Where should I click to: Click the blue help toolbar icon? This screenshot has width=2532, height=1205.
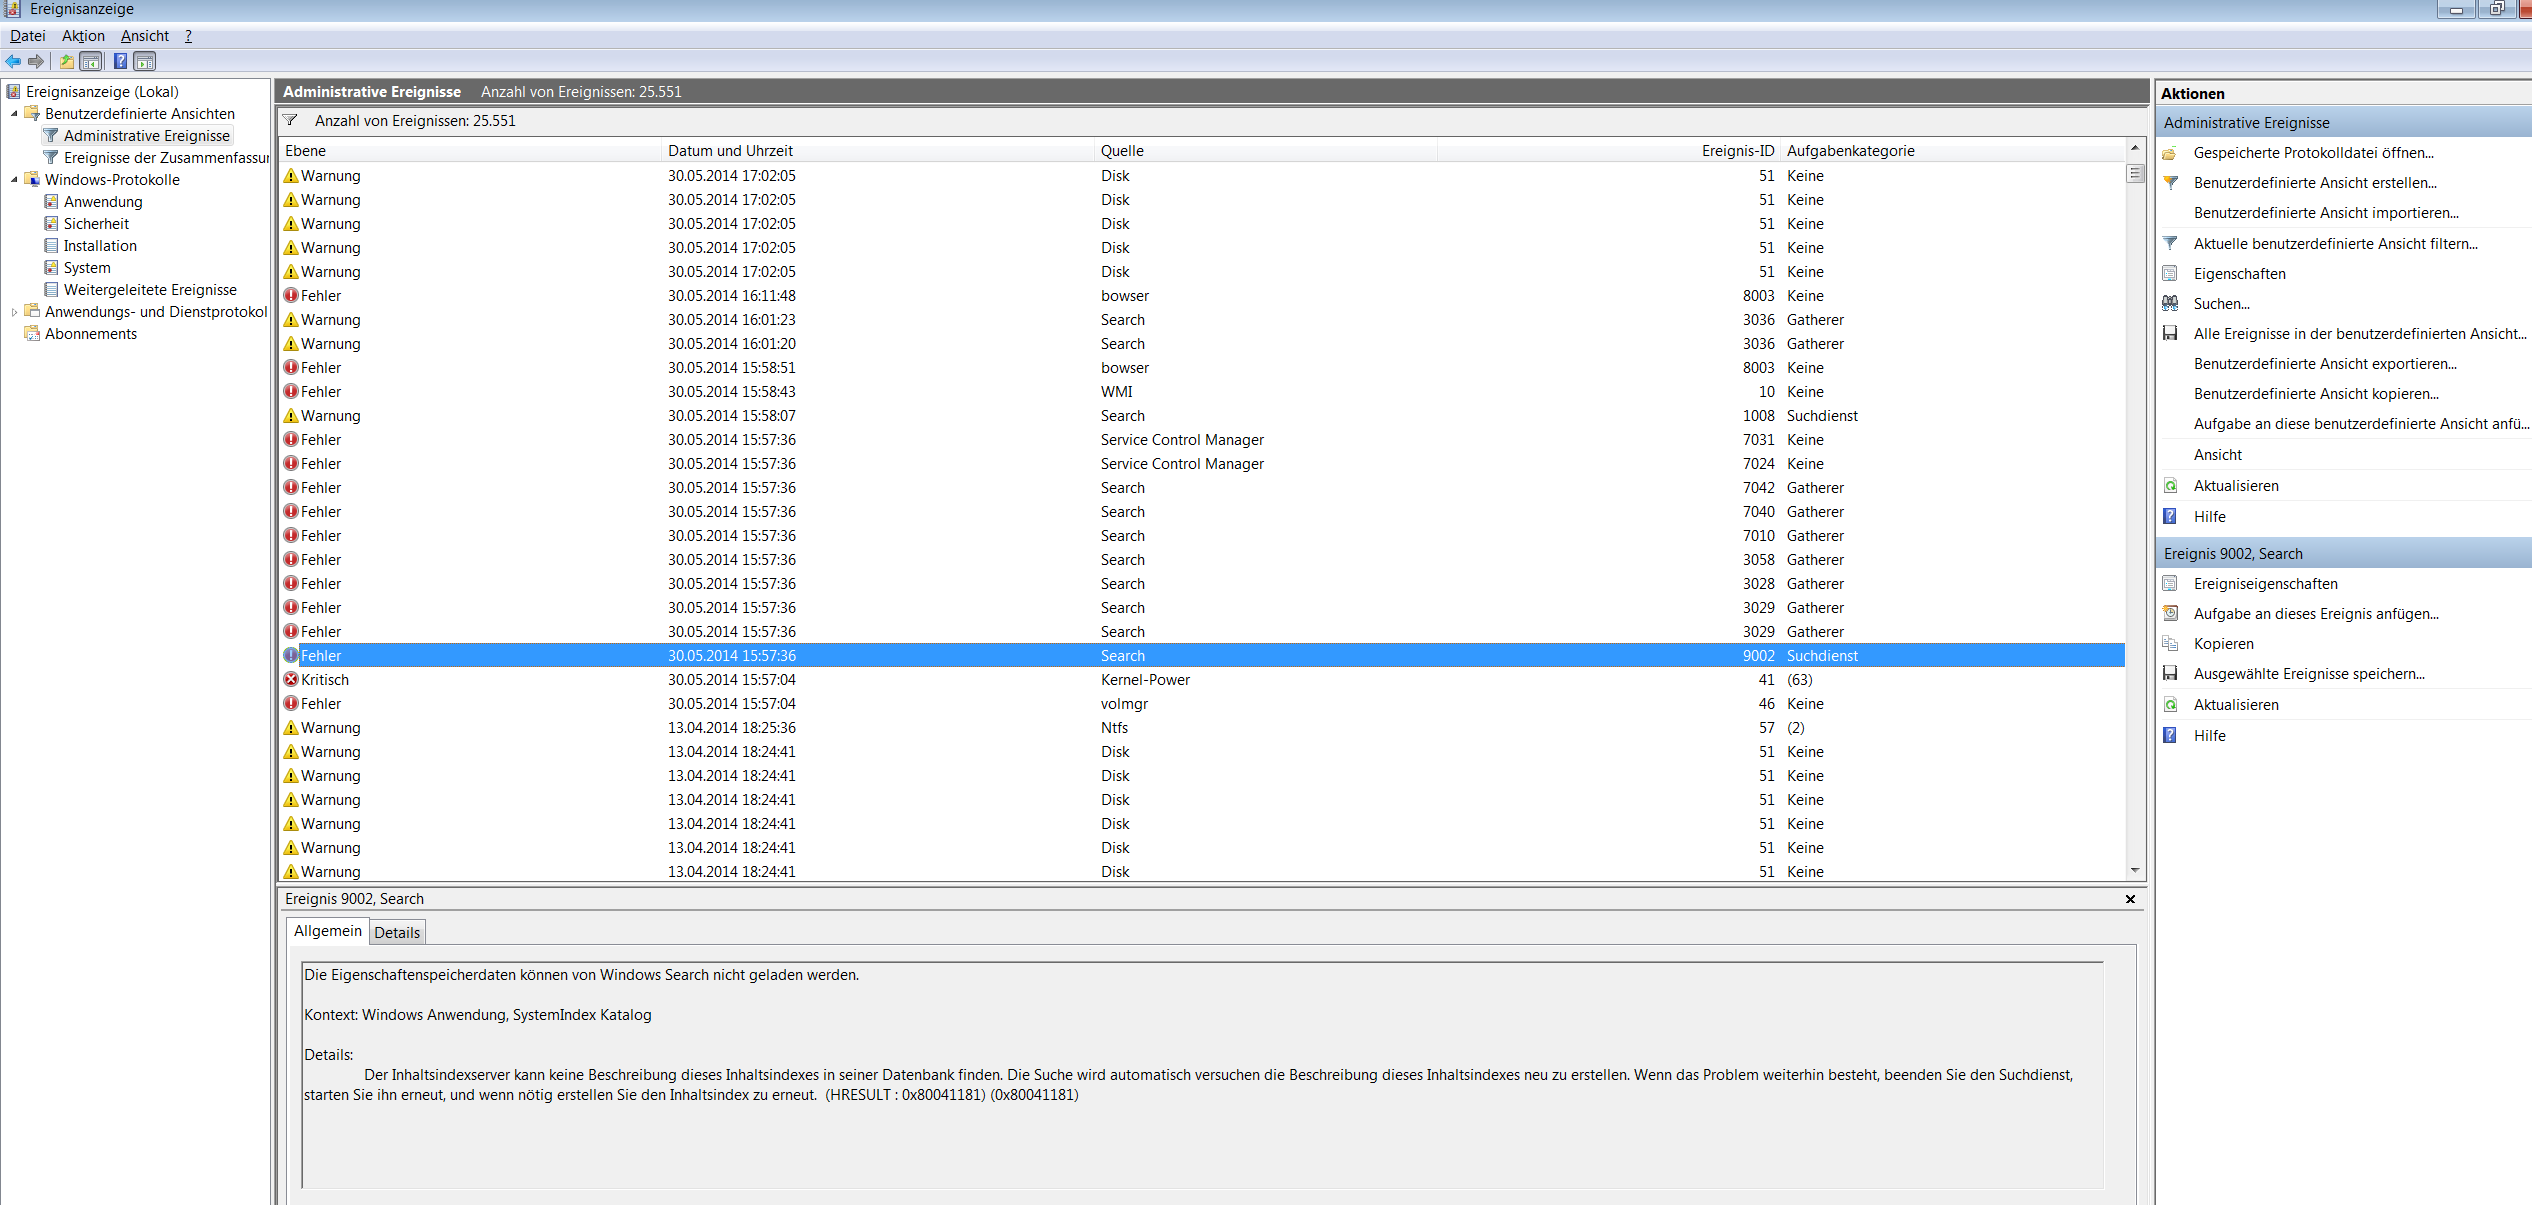coord(120,62)
